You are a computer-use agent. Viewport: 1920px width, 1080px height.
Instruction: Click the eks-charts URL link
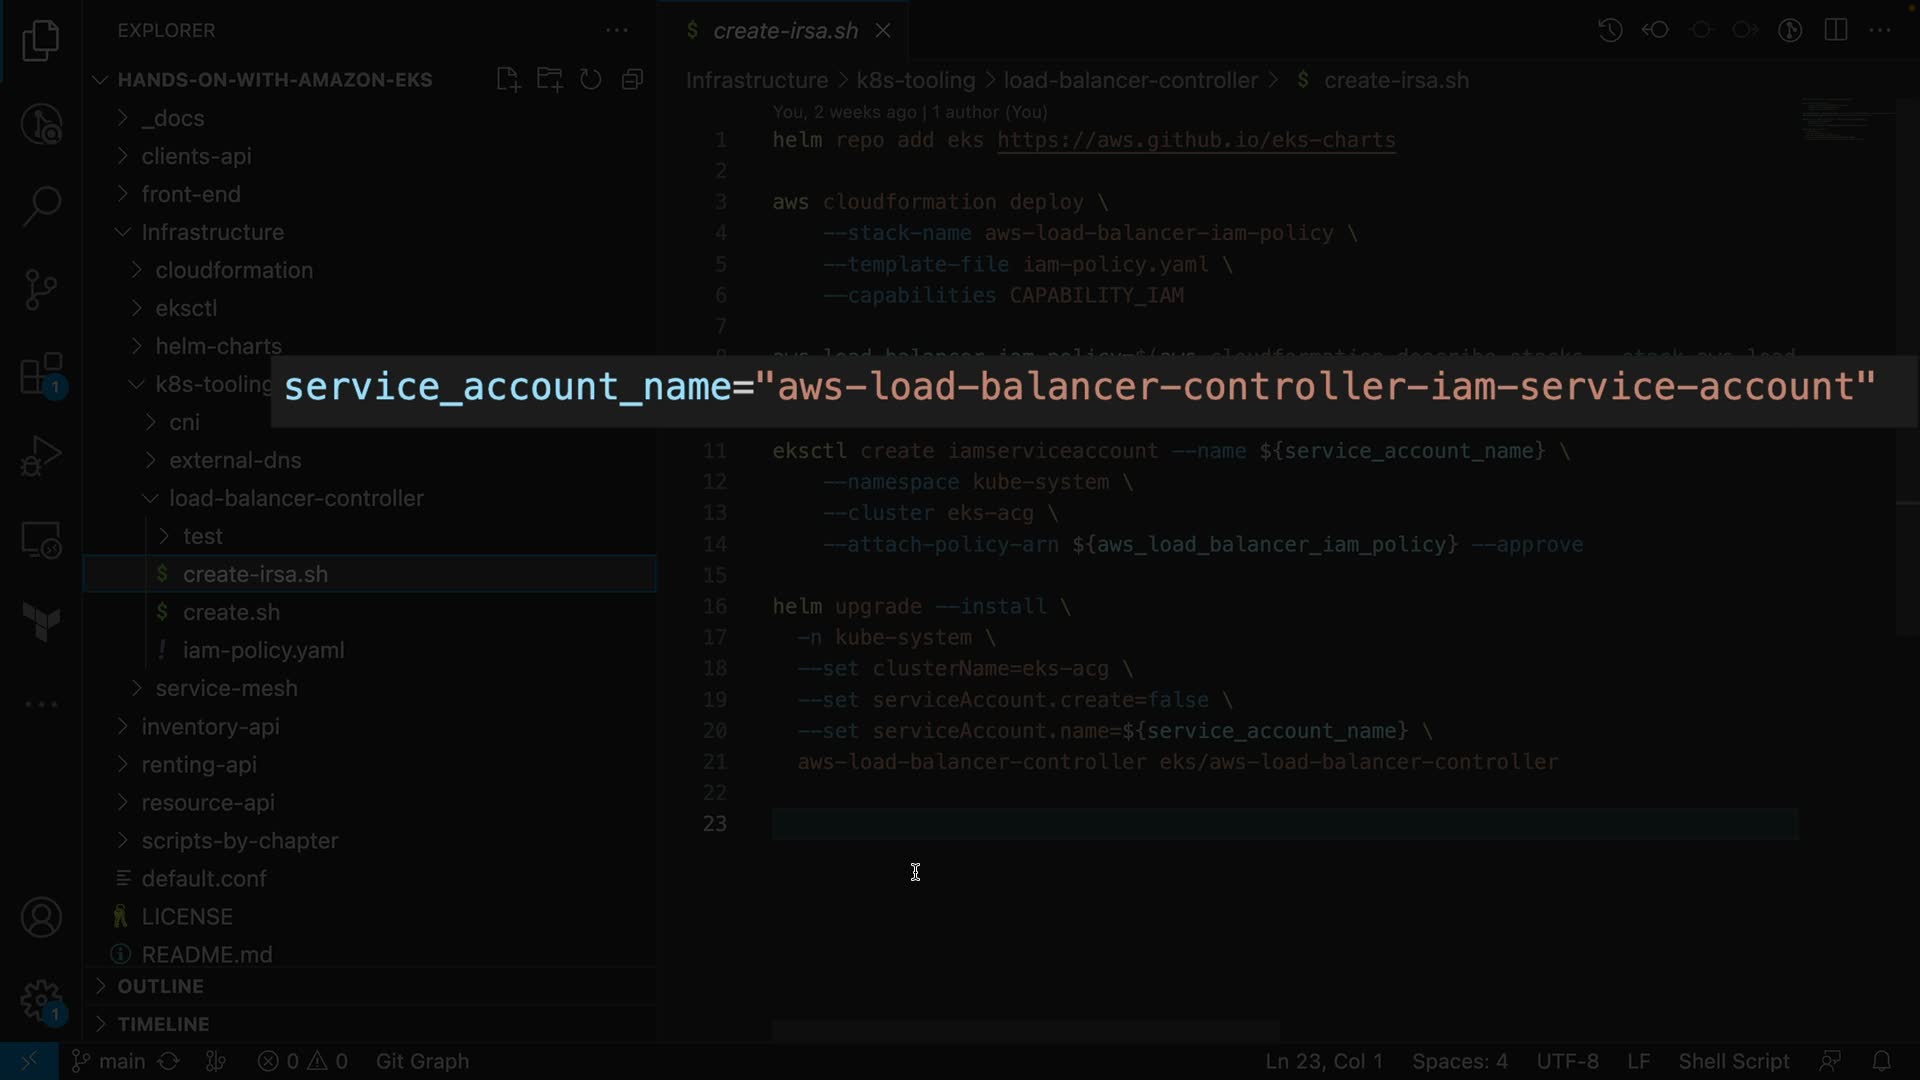coord(1196,140)
